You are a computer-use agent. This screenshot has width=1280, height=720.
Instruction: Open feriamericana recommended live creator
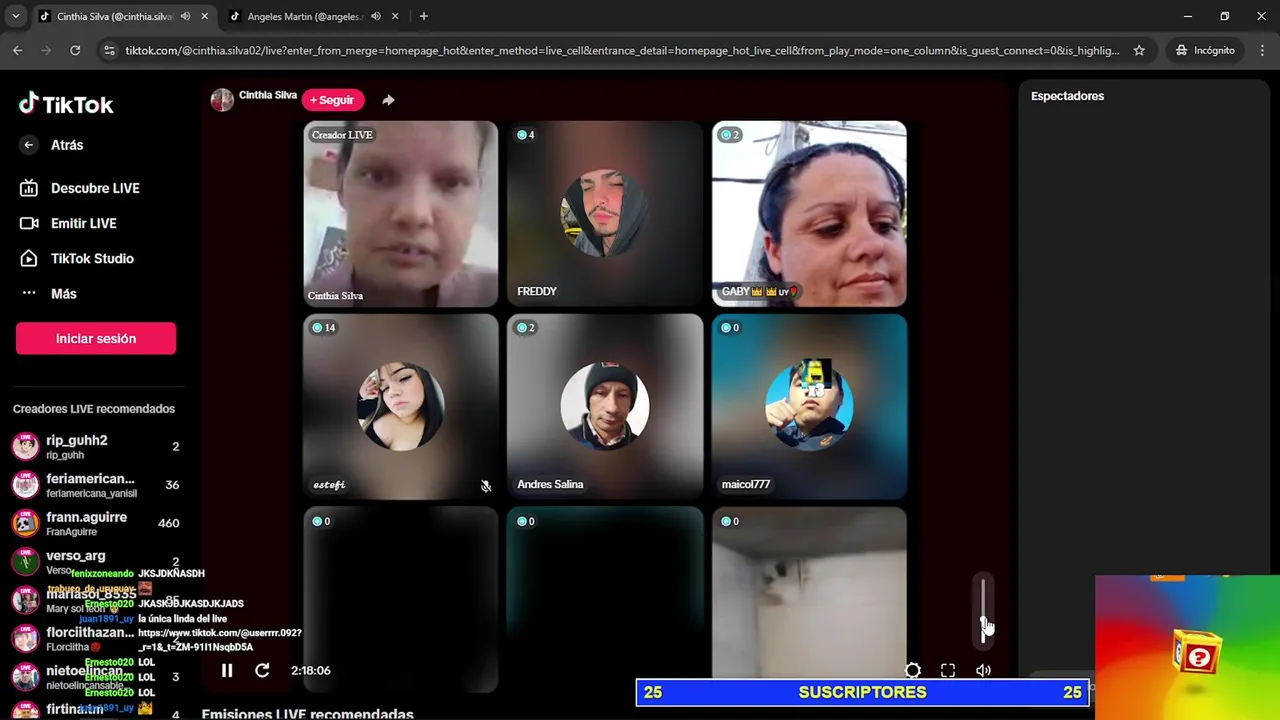tap(97, 485)
